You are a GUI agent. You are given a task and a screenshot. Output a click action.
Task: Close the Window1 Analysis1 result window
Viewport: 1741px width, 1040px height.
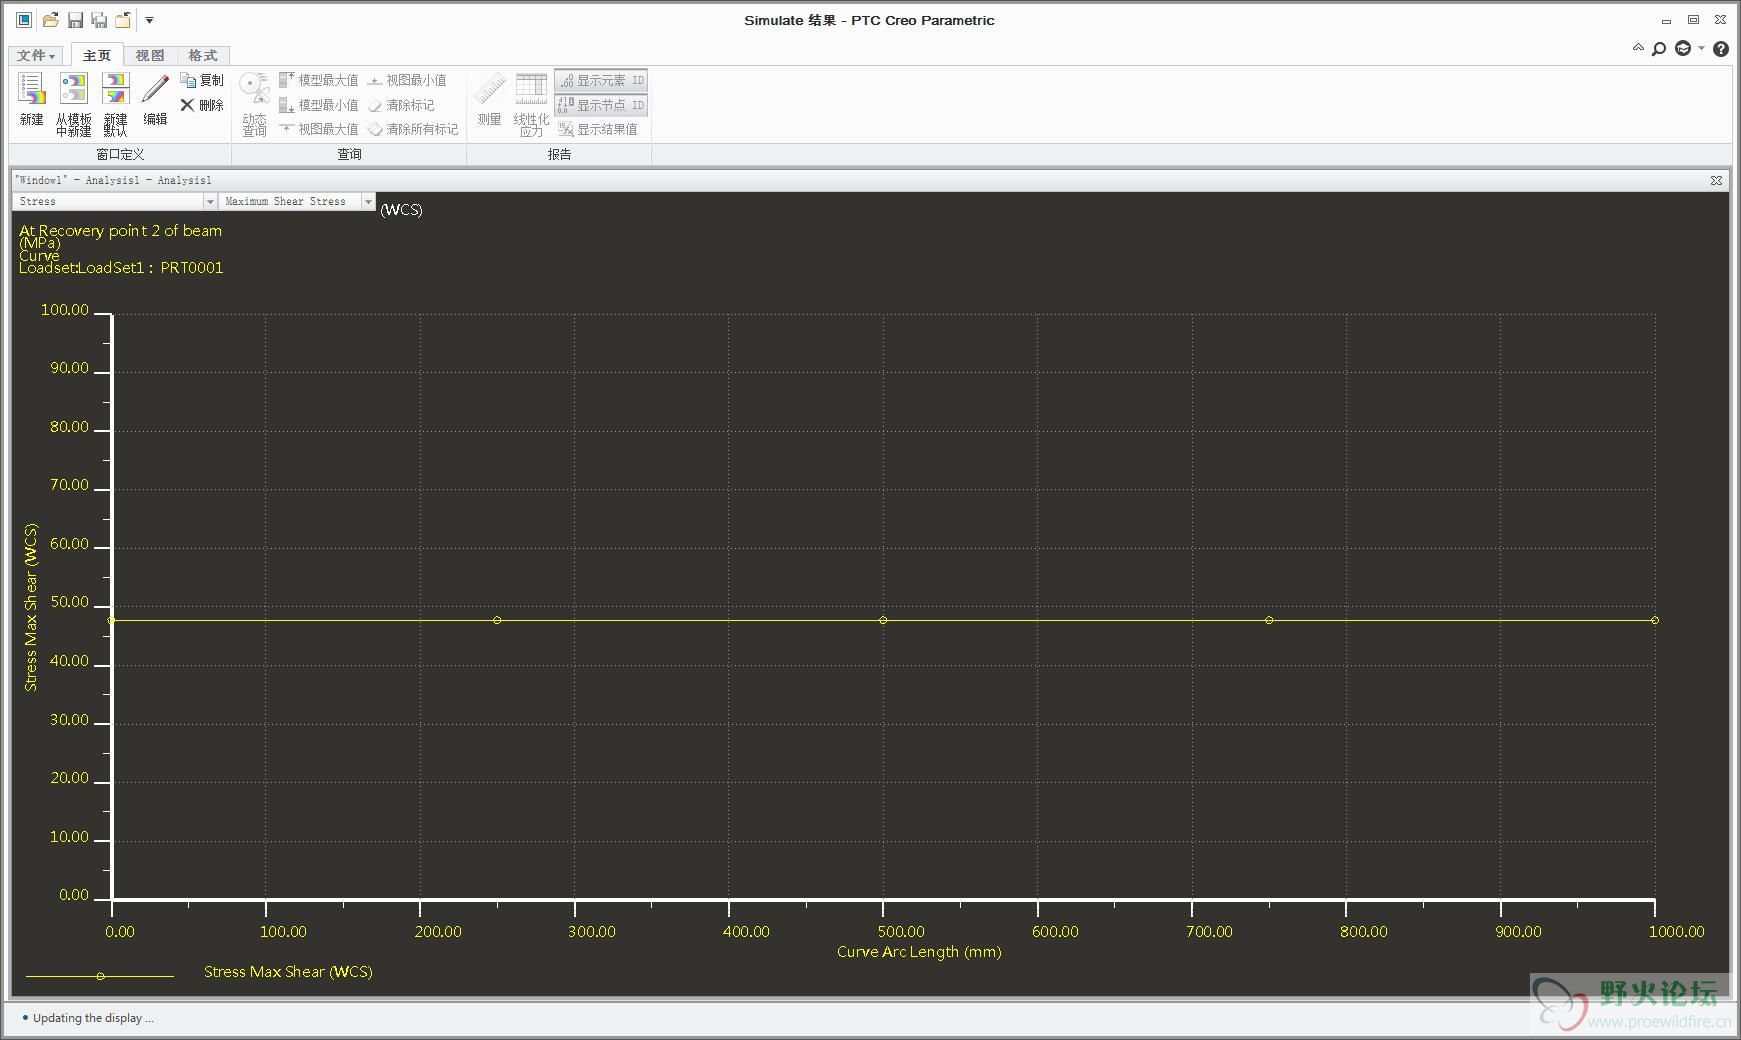1716,180
